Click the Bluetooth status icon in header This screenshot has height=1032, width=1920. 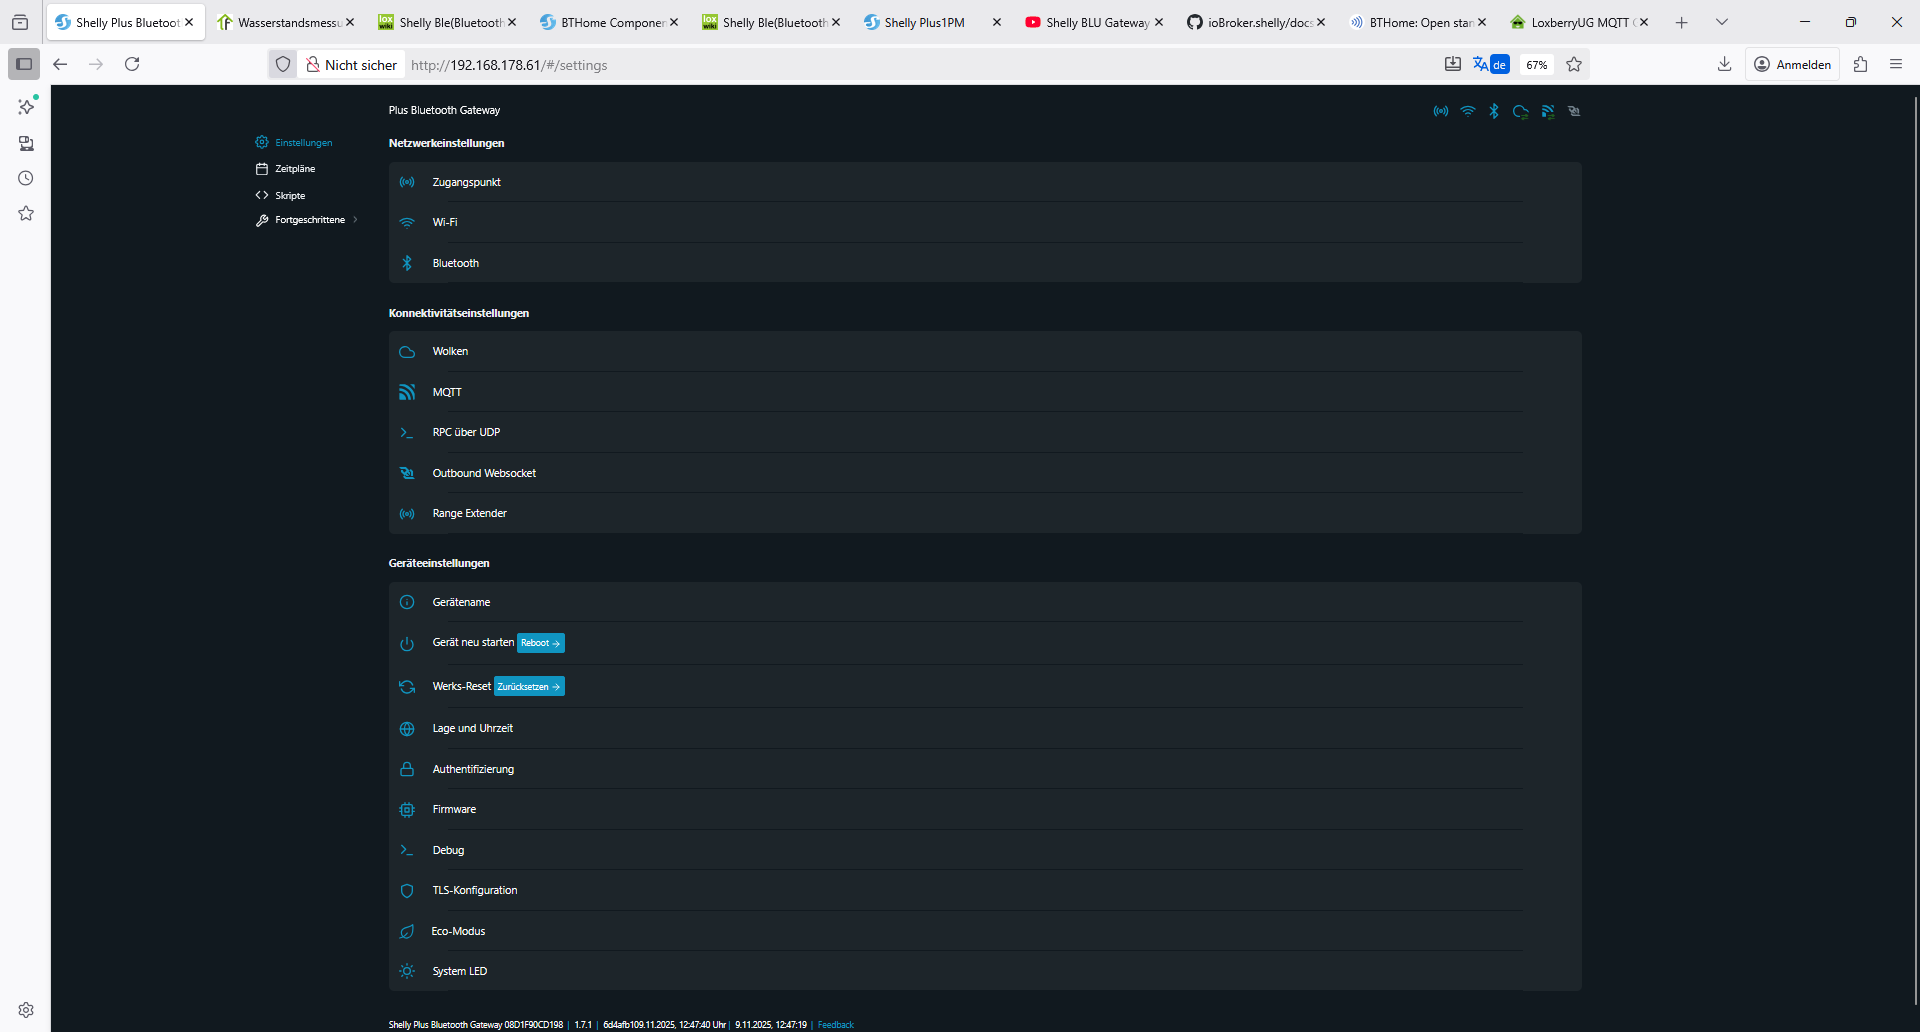[1494, 111]
